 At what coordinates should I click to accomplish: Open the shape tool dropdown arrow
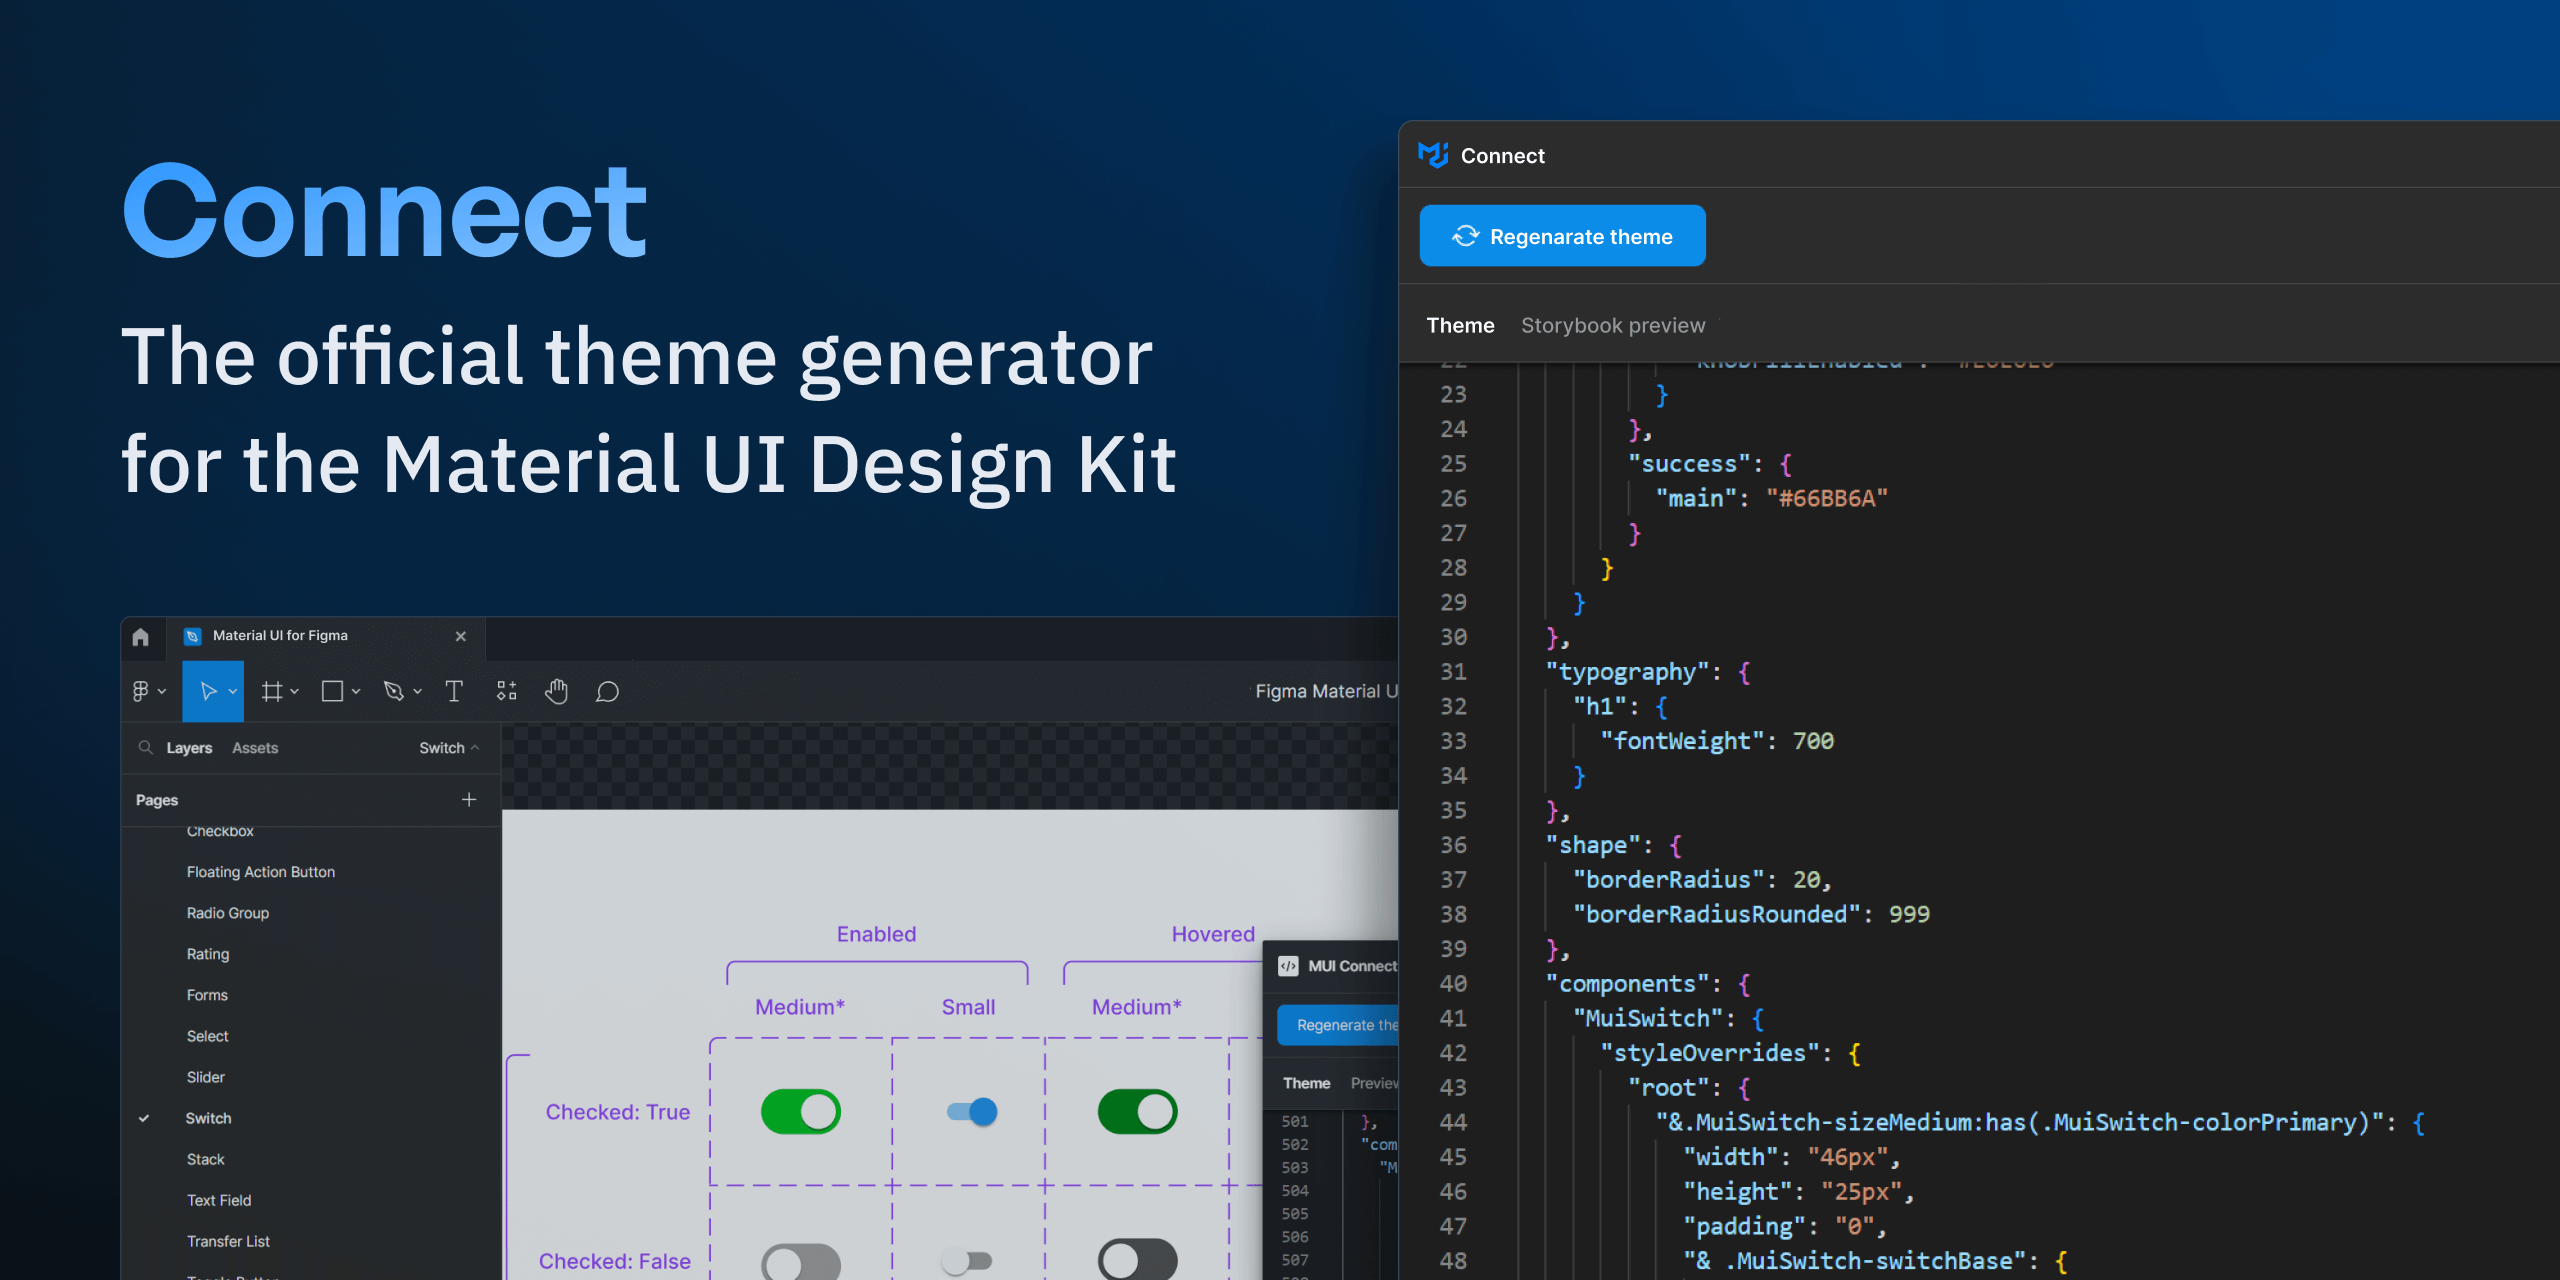(357, 690)
